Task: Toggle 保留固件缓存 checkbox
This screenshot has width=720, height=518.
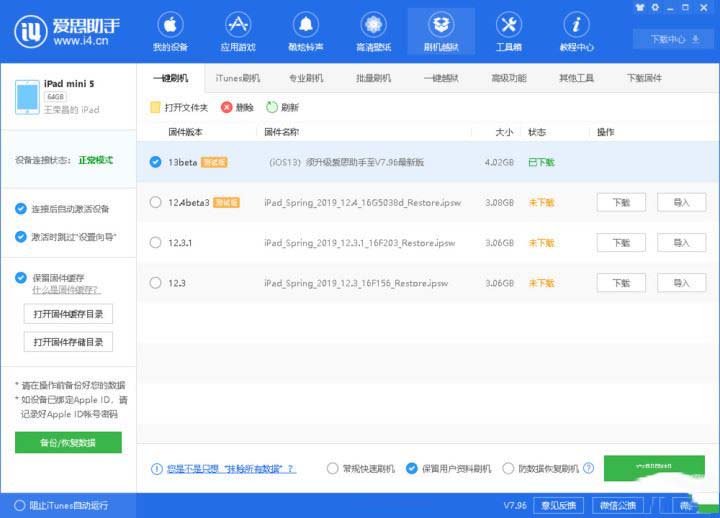Action: (x=21, y=278)
